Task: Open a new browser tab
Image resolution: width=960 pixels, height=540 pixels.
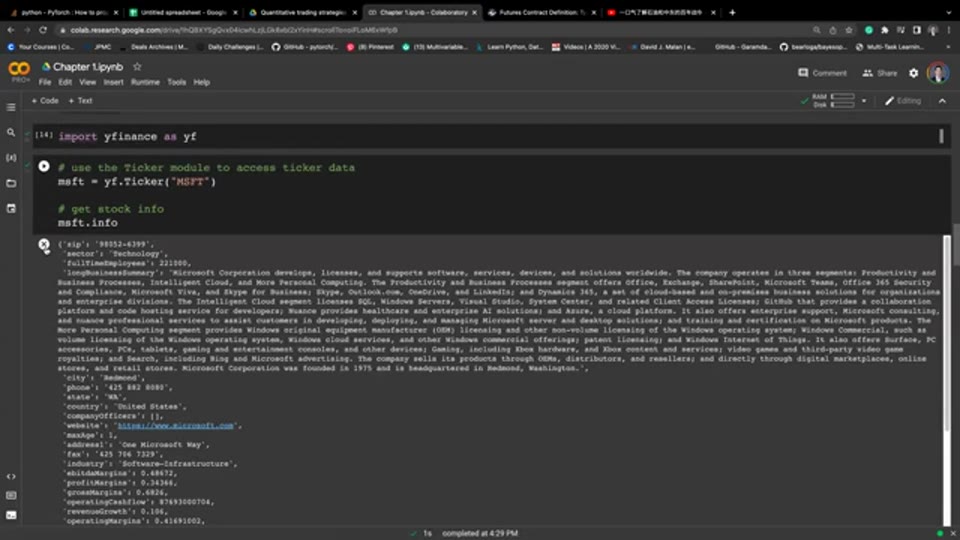Action: 732,12
